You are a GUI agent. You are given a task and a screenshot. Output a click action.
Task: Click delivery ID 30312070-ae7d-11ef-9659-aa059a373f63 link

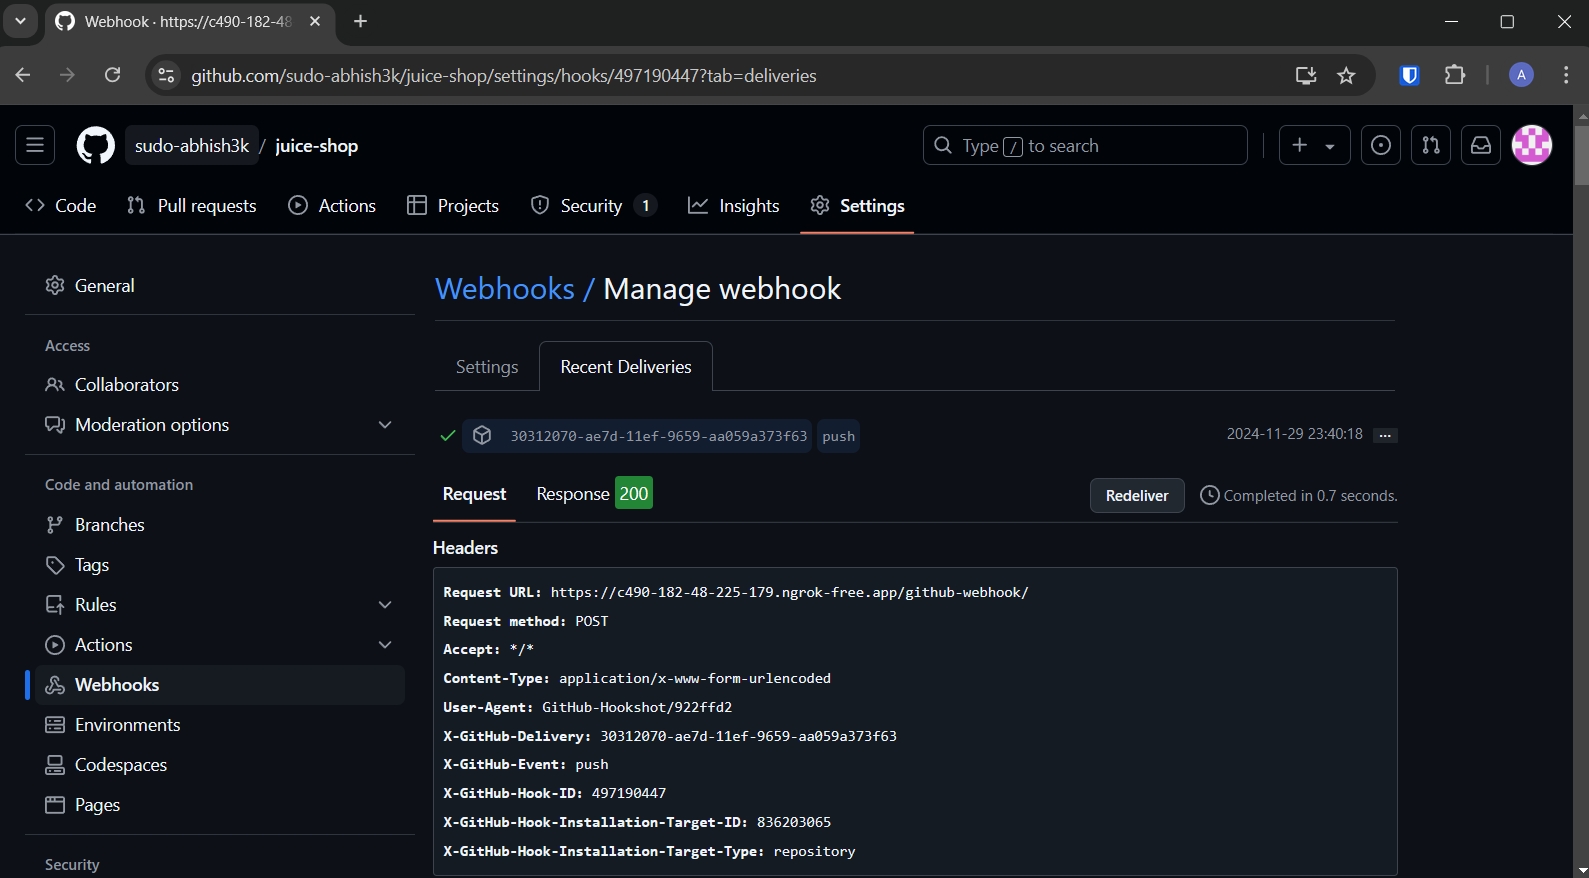tap(659, 436)
